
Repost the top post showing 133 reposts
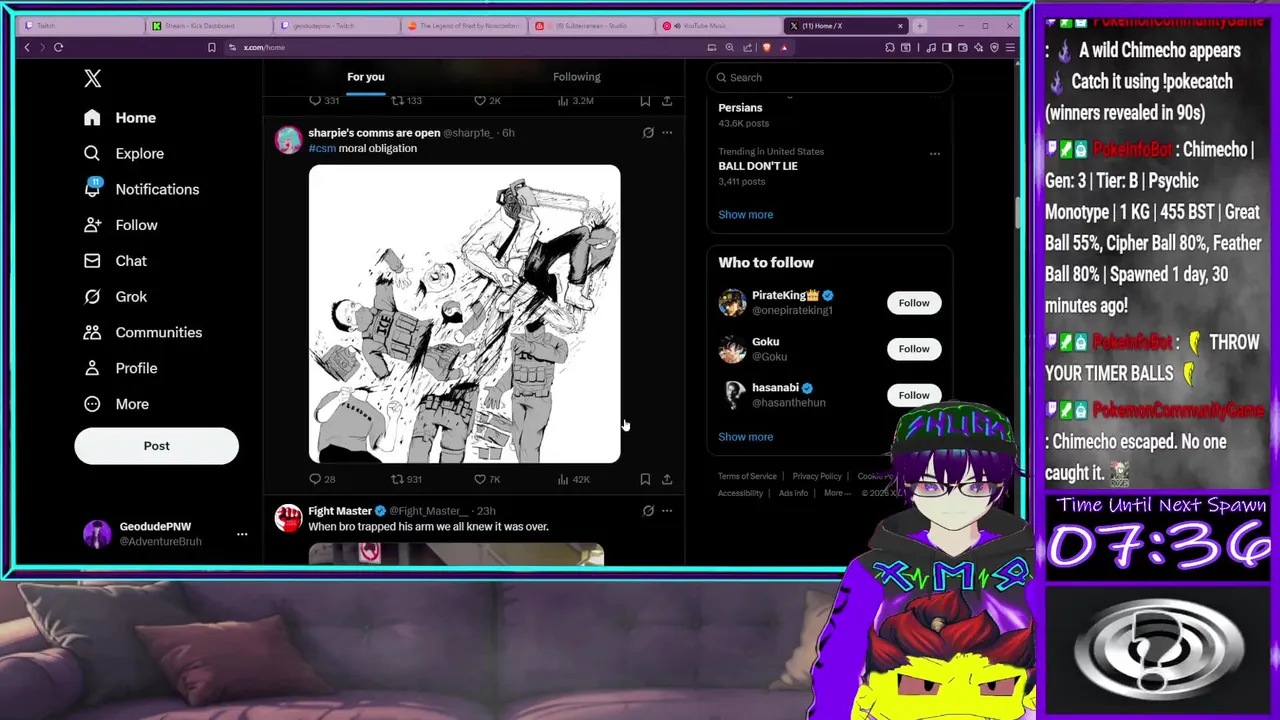(406, 100)
